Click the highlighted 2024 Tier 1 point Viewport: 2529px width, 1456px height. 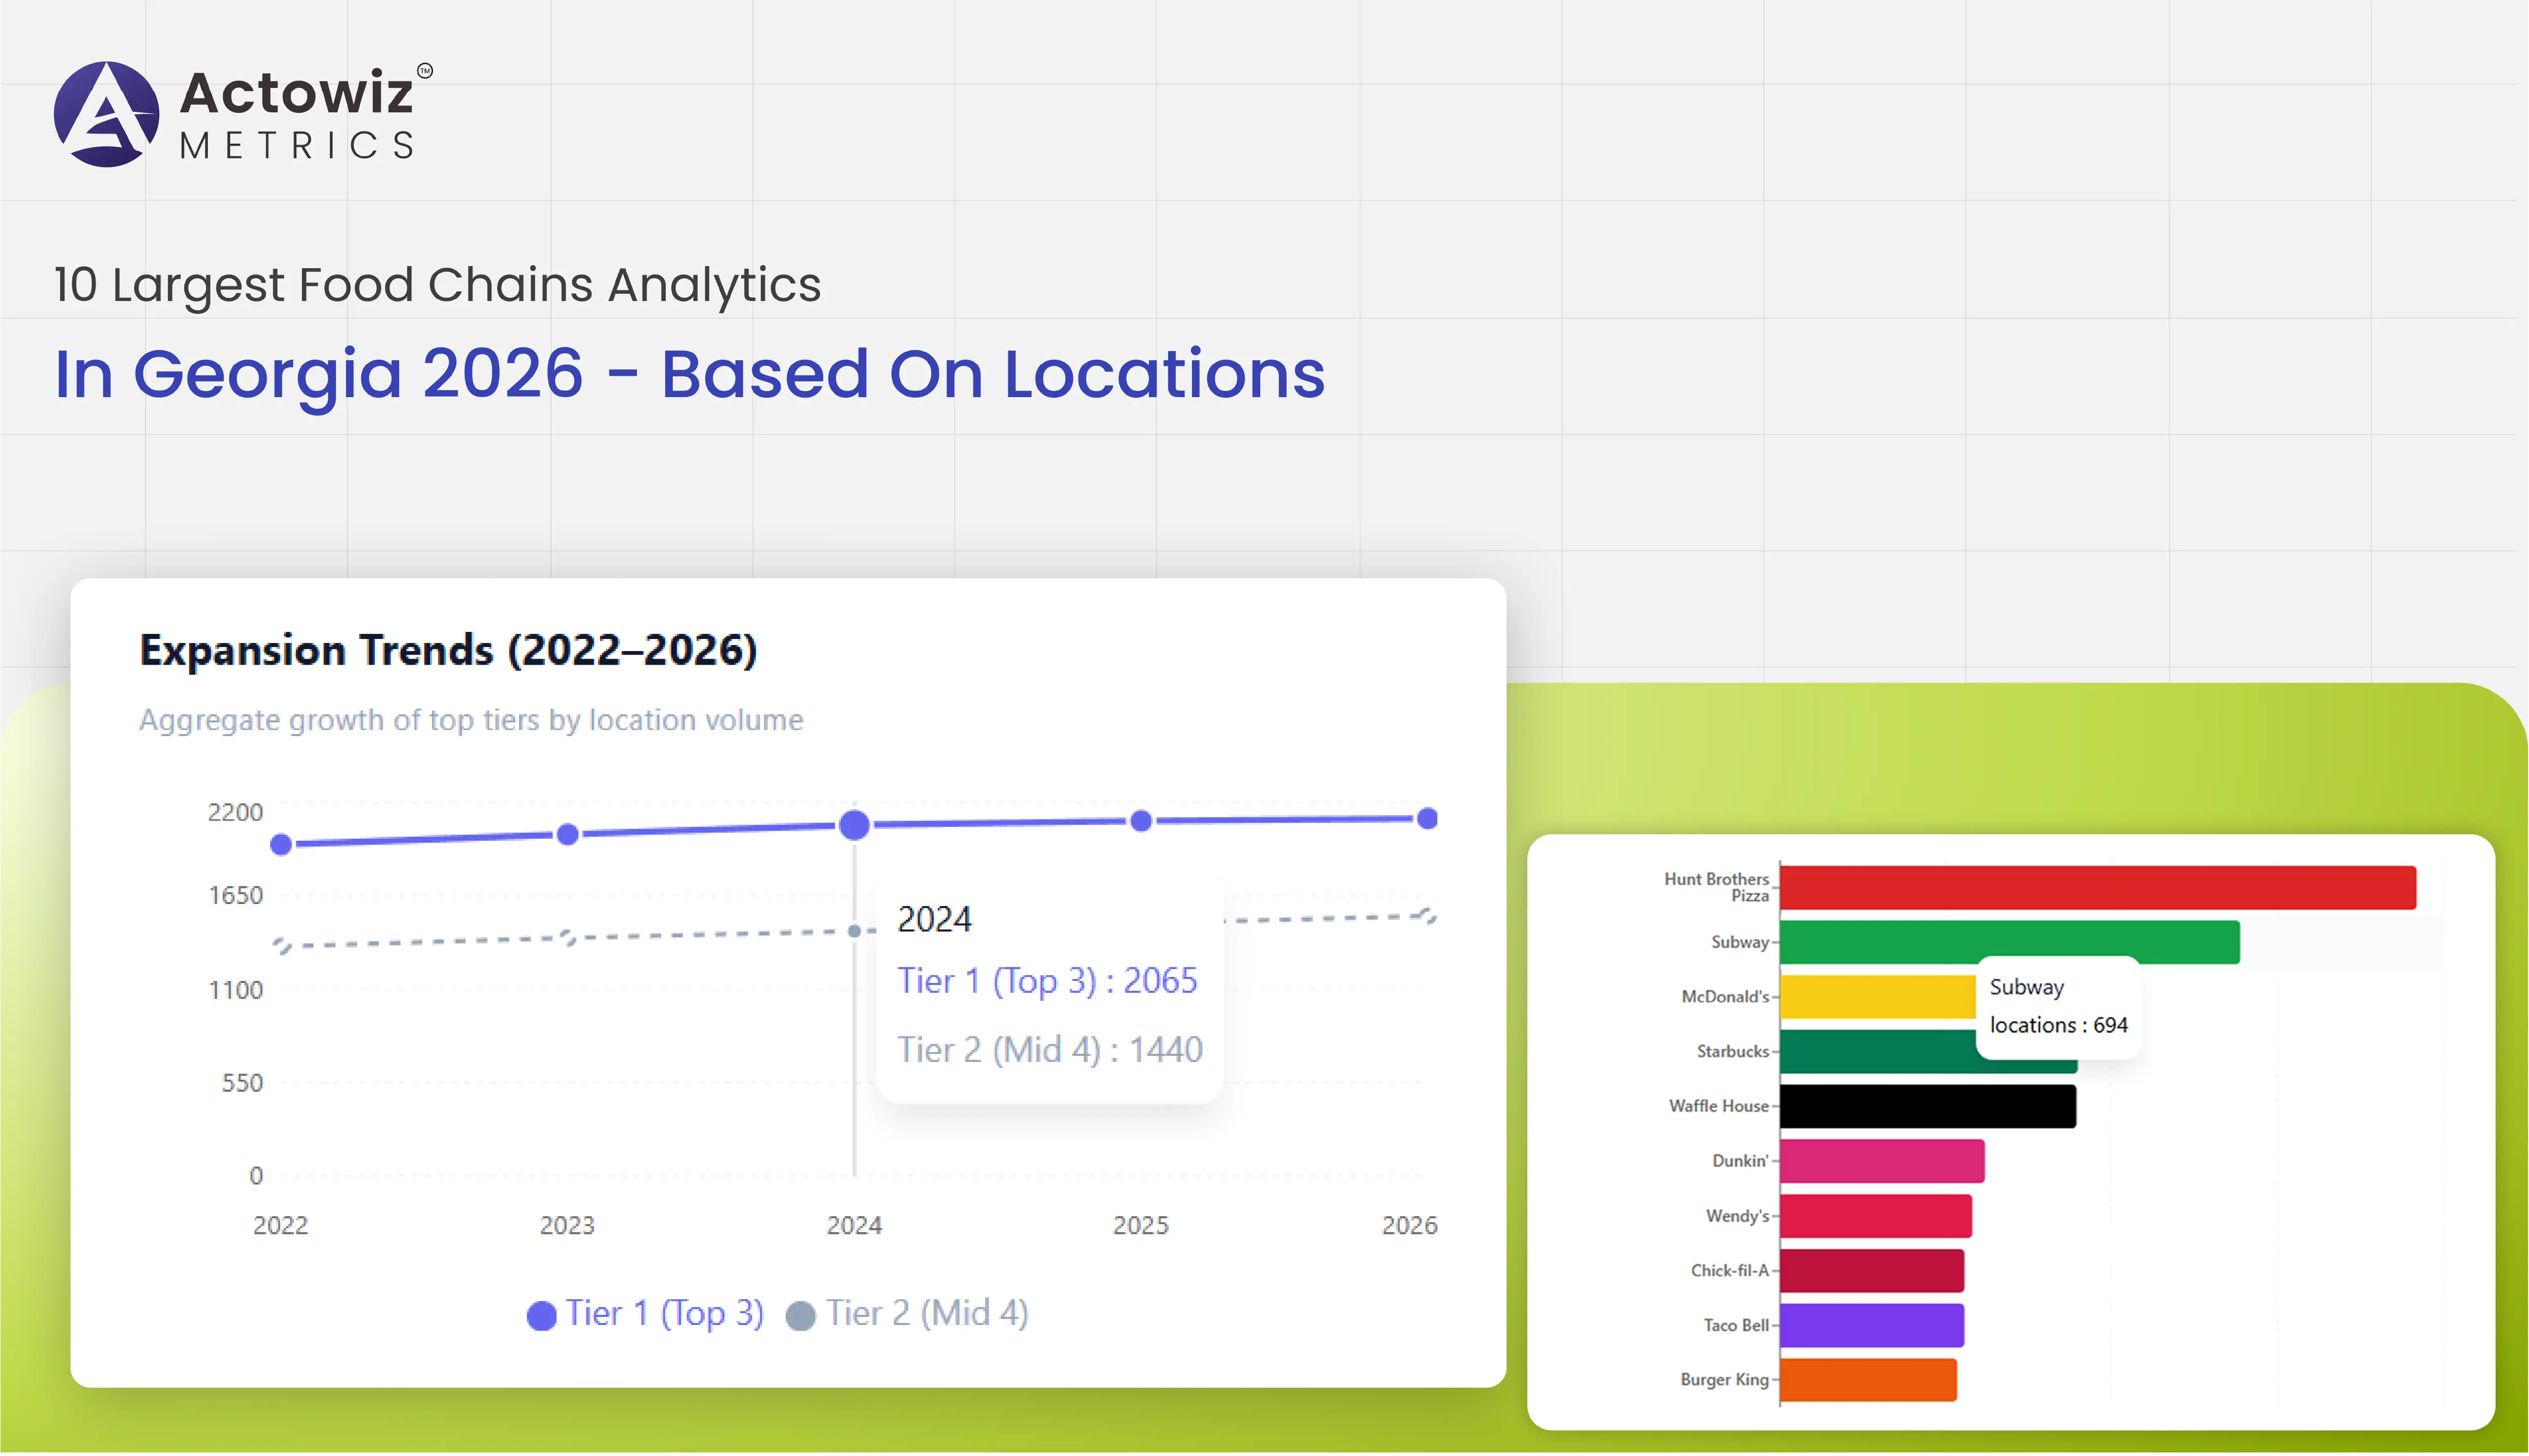(854, 825)
